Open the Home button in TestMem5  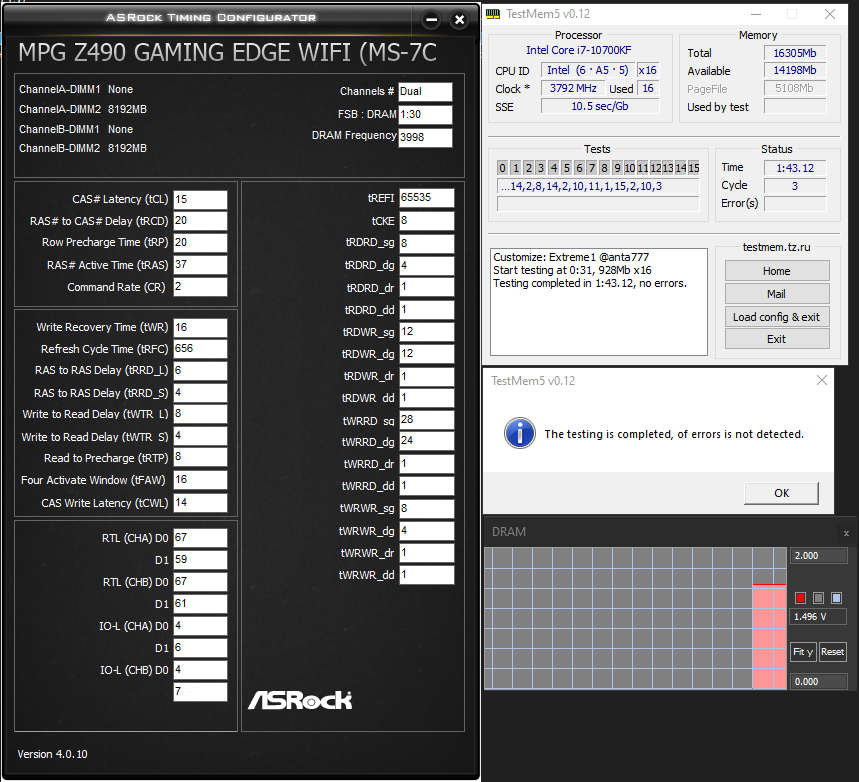pos(777,271)
